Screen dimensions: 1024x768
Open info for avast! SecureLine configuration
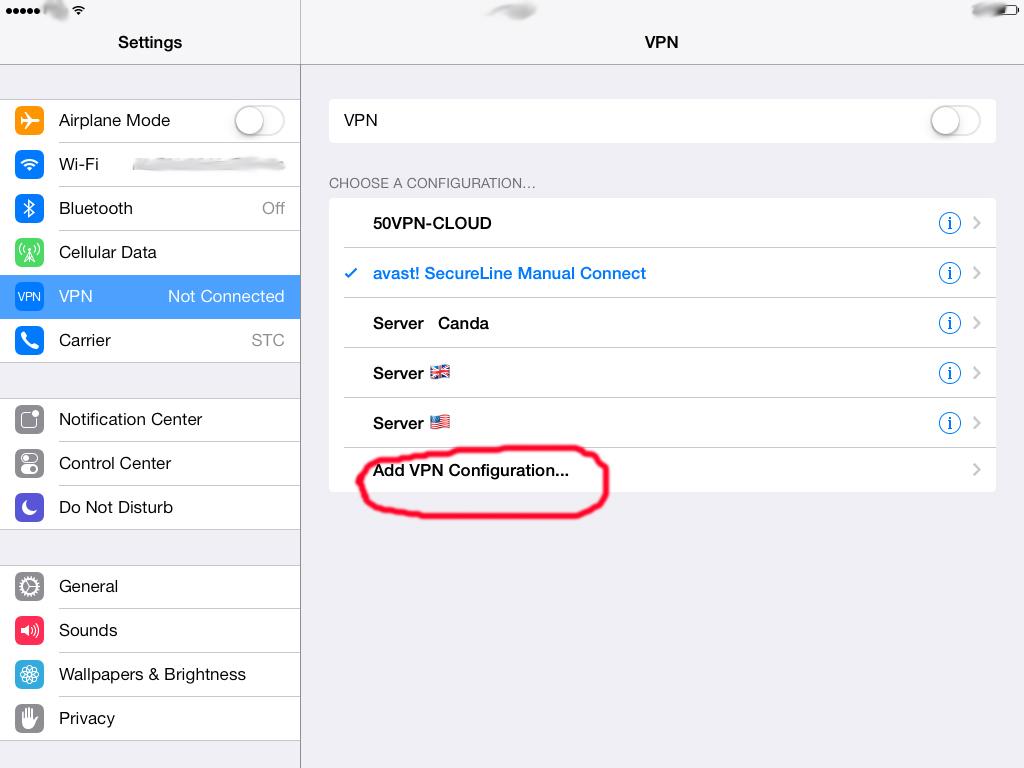click(949, 273)
